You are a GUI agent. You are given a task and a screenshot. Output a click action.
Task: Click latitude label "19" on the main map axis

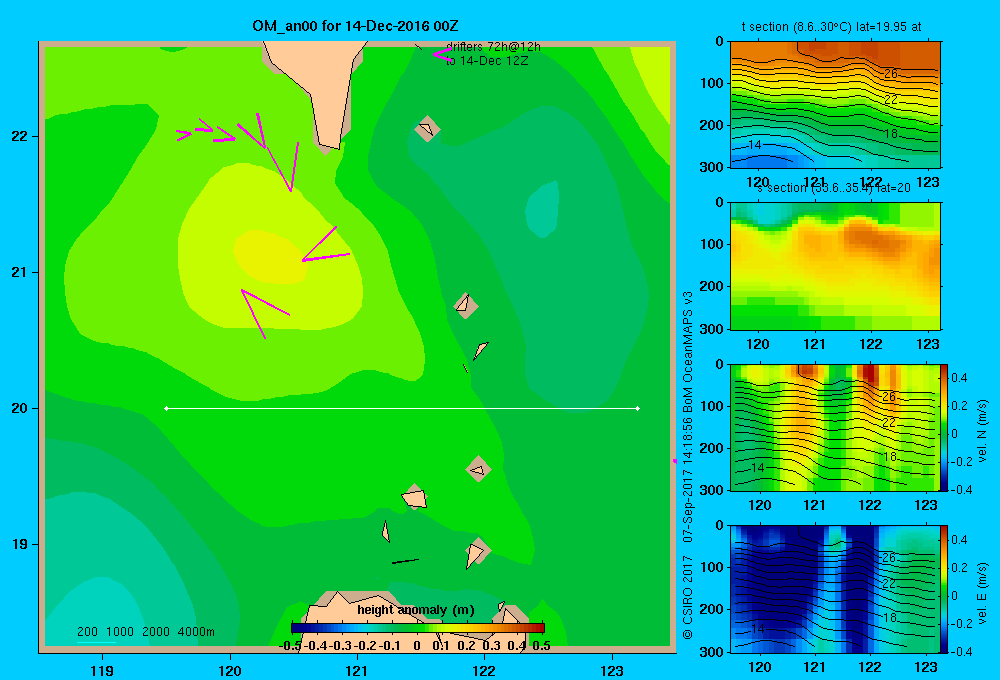(x=20, y=544)
